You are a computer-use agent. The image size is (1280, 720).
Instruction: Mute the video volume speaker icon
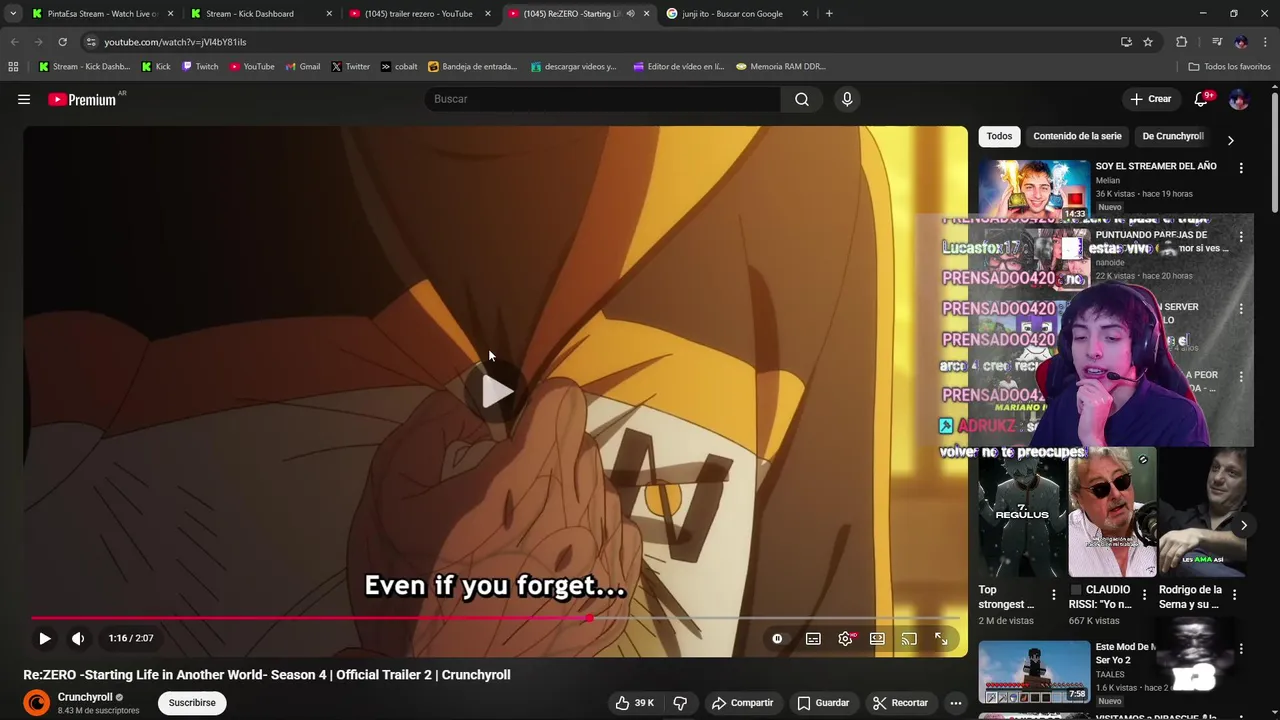click(78, 638)
